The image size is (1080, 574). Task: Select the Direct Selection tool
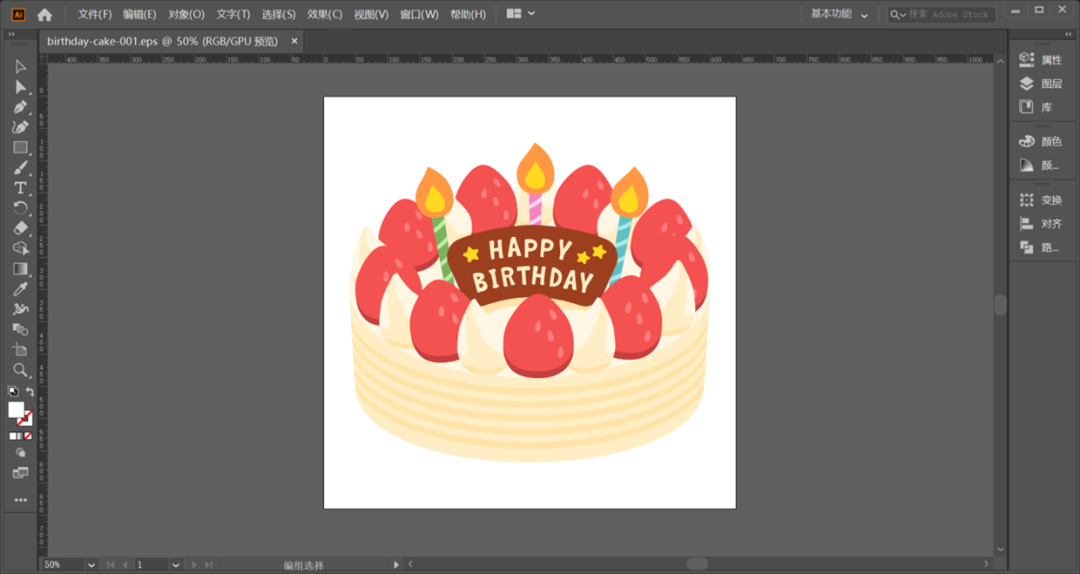20,88
